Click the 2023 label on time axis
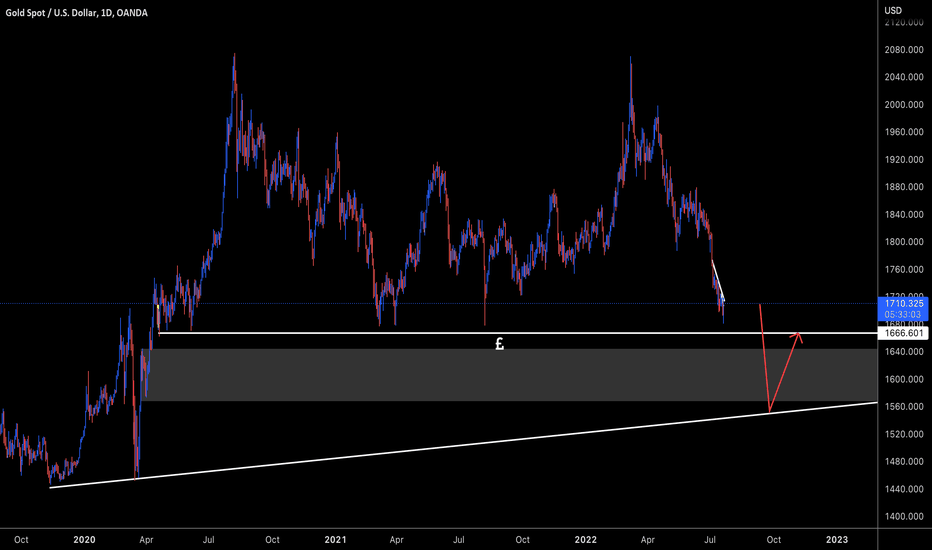The width and height of the screenshot is (932, 550). pyautogui.click(x=837, y=540)
